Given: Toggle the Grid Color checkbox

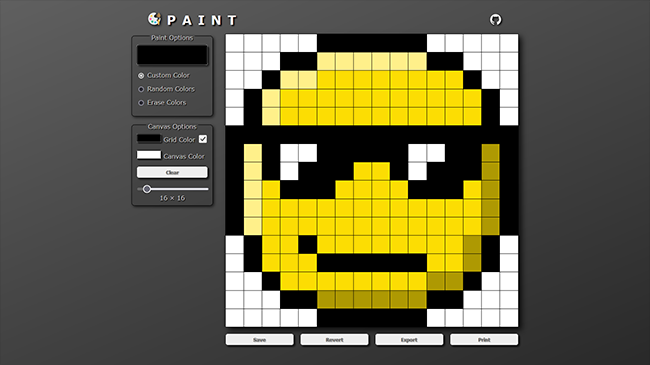Looking at the screenshot, I should pyautogui.click(x=203, y=139).
